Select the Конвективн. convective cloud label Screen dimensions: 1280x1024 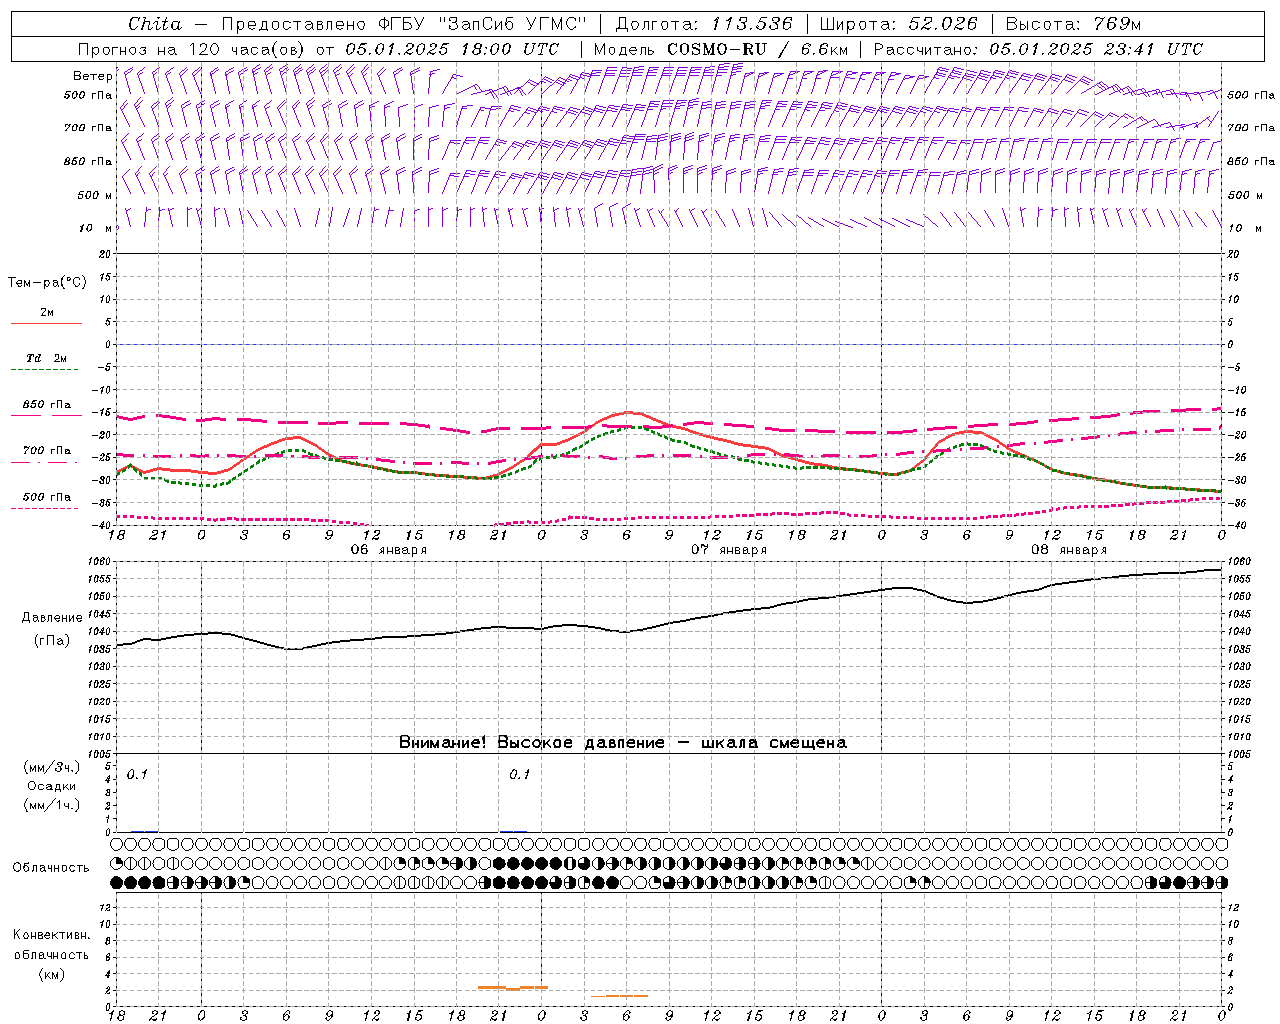[x=51, y=935]
